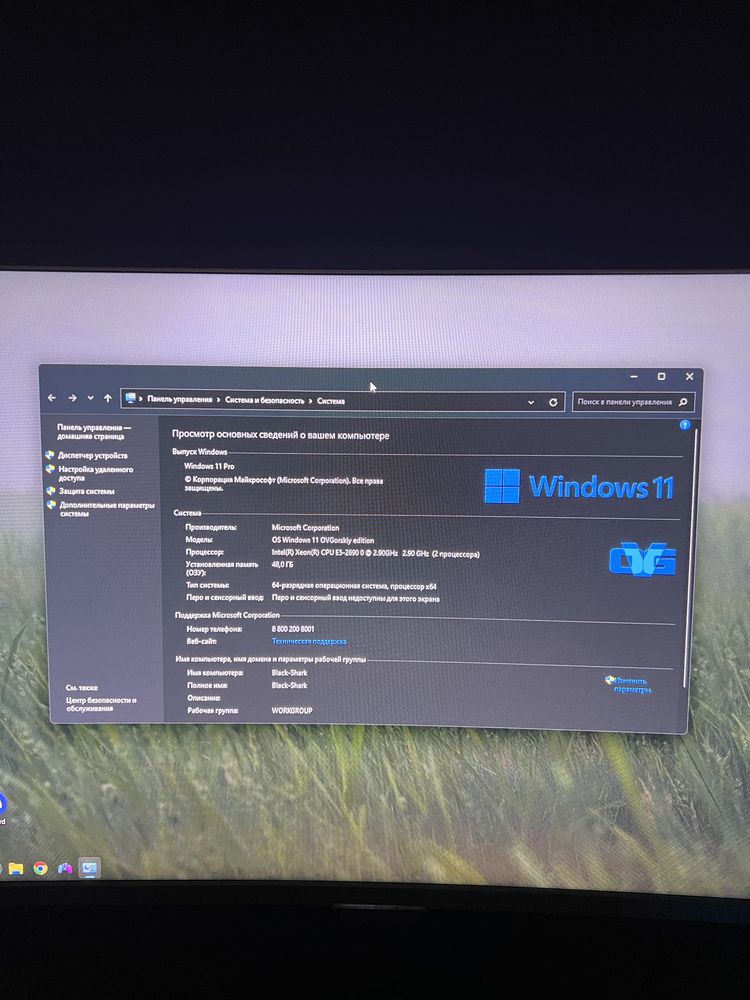Select the active System window taskbar icon
The image size is (750, 1000).
89,868
